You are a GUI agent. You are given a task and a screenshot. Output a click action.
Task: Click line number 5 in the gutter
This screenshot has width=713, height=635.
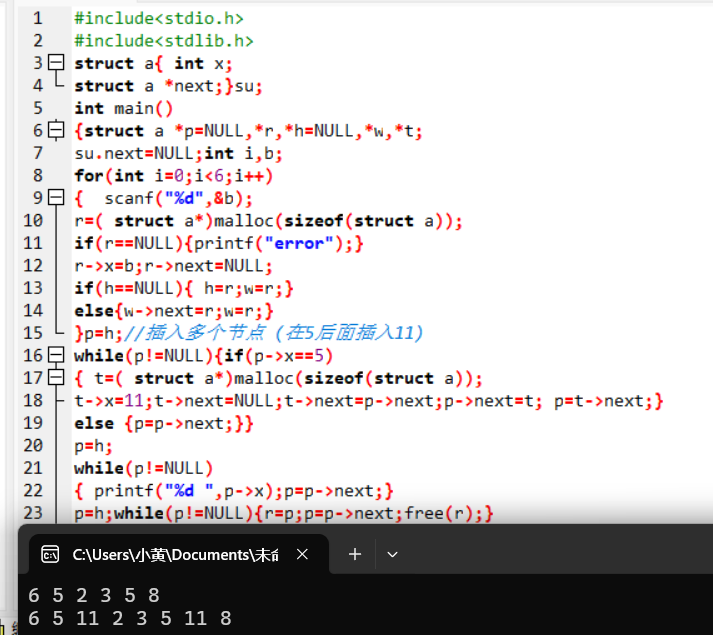pyautogui.click(x=37, y=108)
